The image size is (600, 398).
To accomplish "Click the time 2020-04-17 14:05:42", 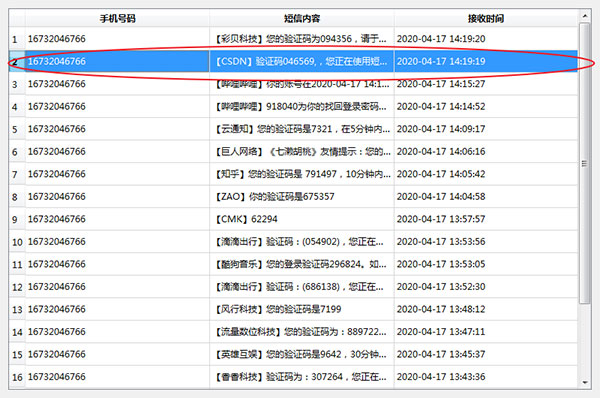I will [441, 174].
